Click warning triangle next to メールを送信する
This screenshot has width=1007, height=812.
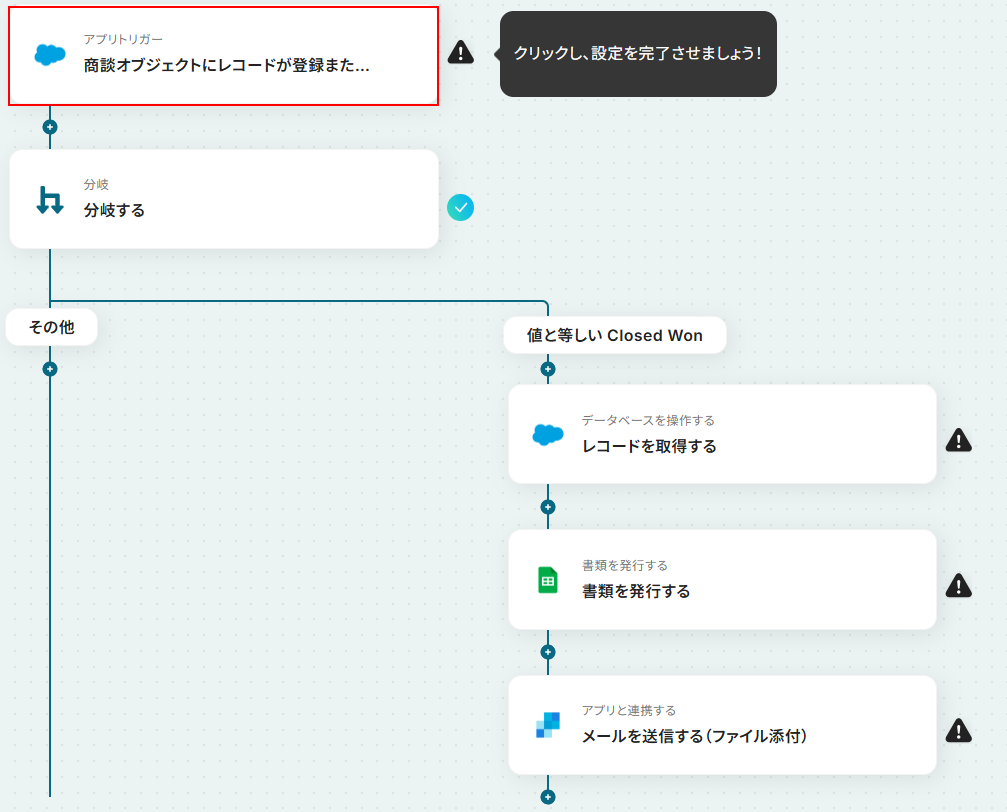point(958,730)
